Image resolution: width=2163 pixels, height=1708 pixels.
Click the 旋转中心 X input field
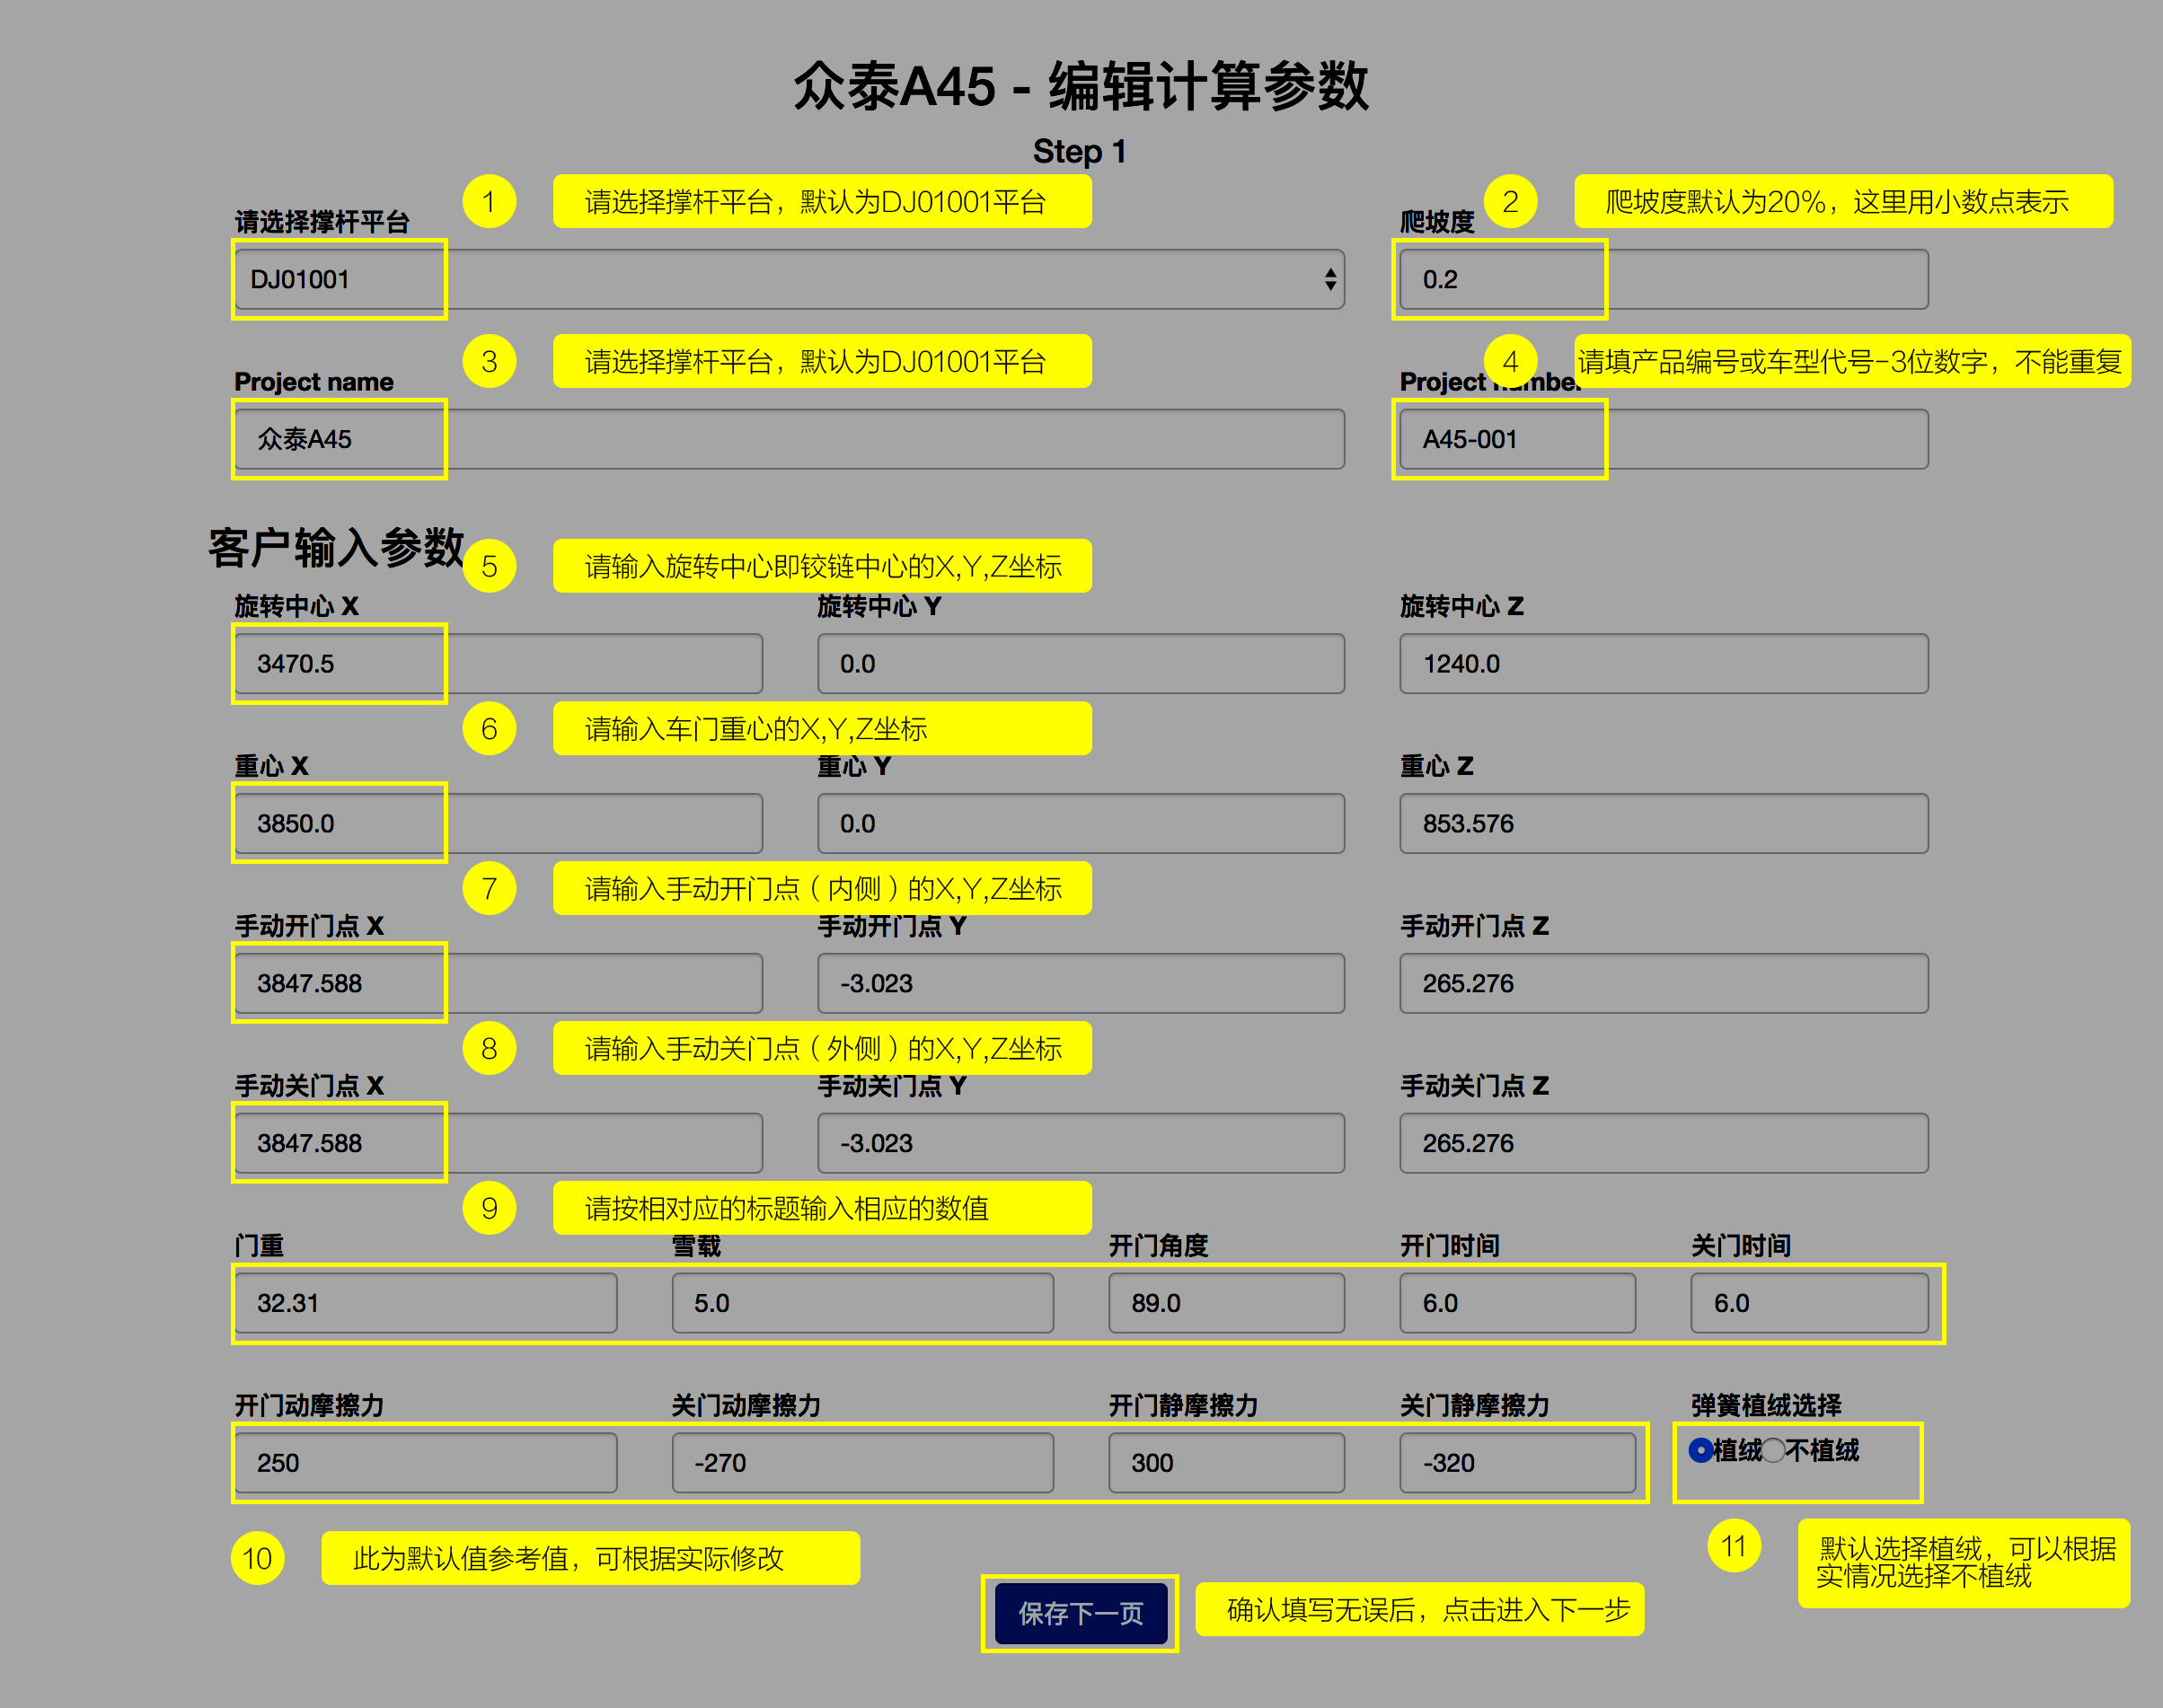click(498, 663)
